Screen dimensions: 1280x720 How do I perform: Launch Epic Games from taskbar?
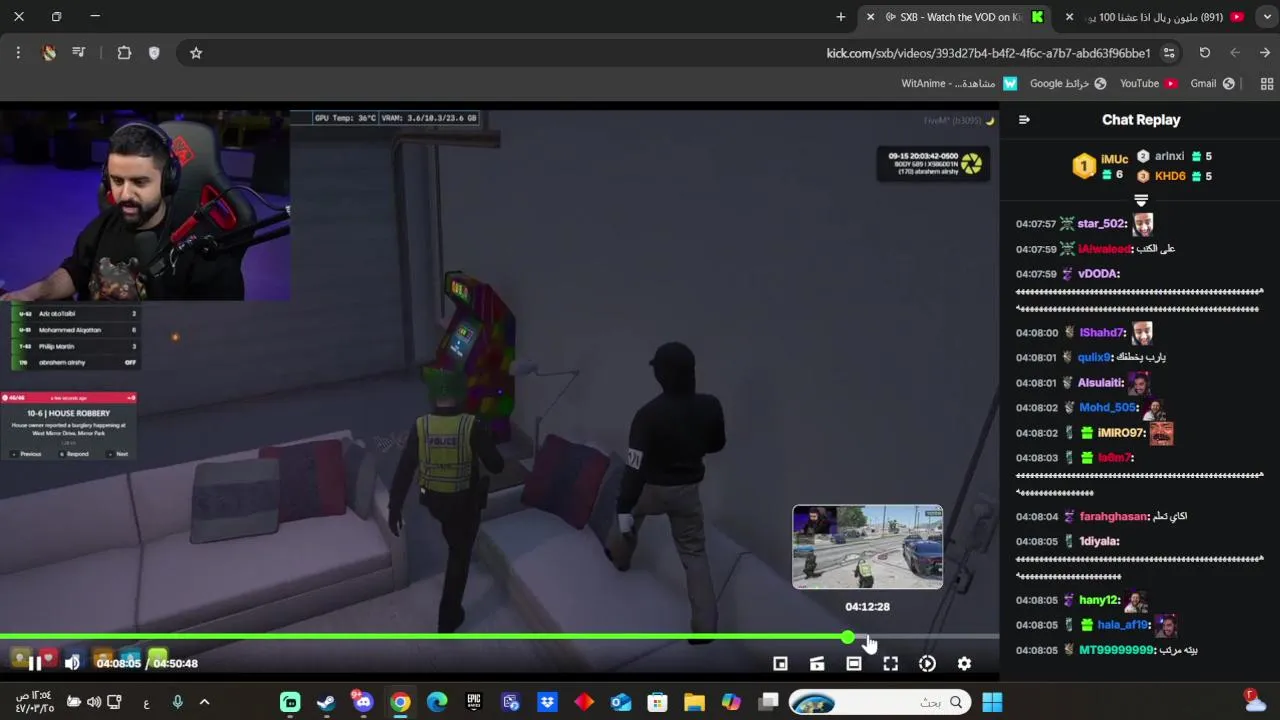click(x=474, y=703)
